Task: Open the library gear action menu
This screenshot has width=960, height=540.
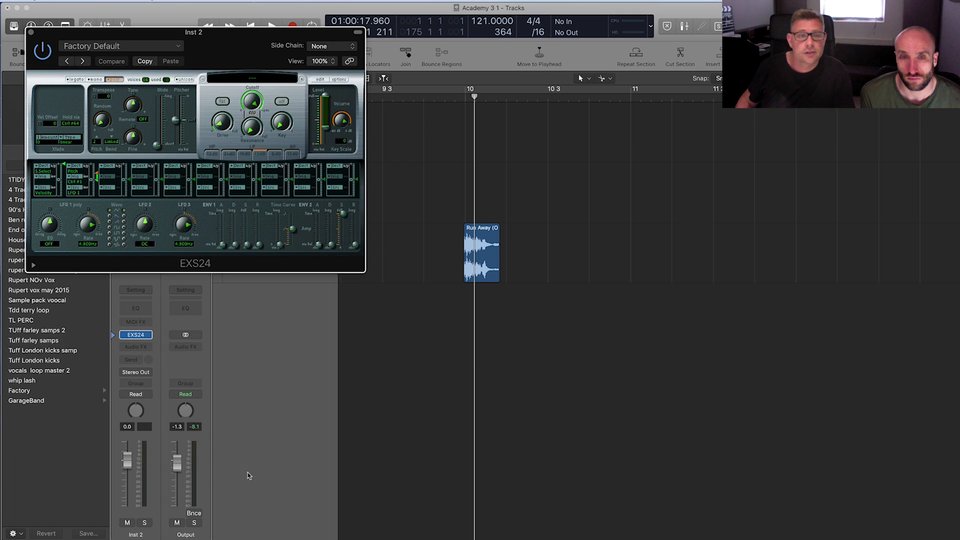Action: [x=16, y=533]
